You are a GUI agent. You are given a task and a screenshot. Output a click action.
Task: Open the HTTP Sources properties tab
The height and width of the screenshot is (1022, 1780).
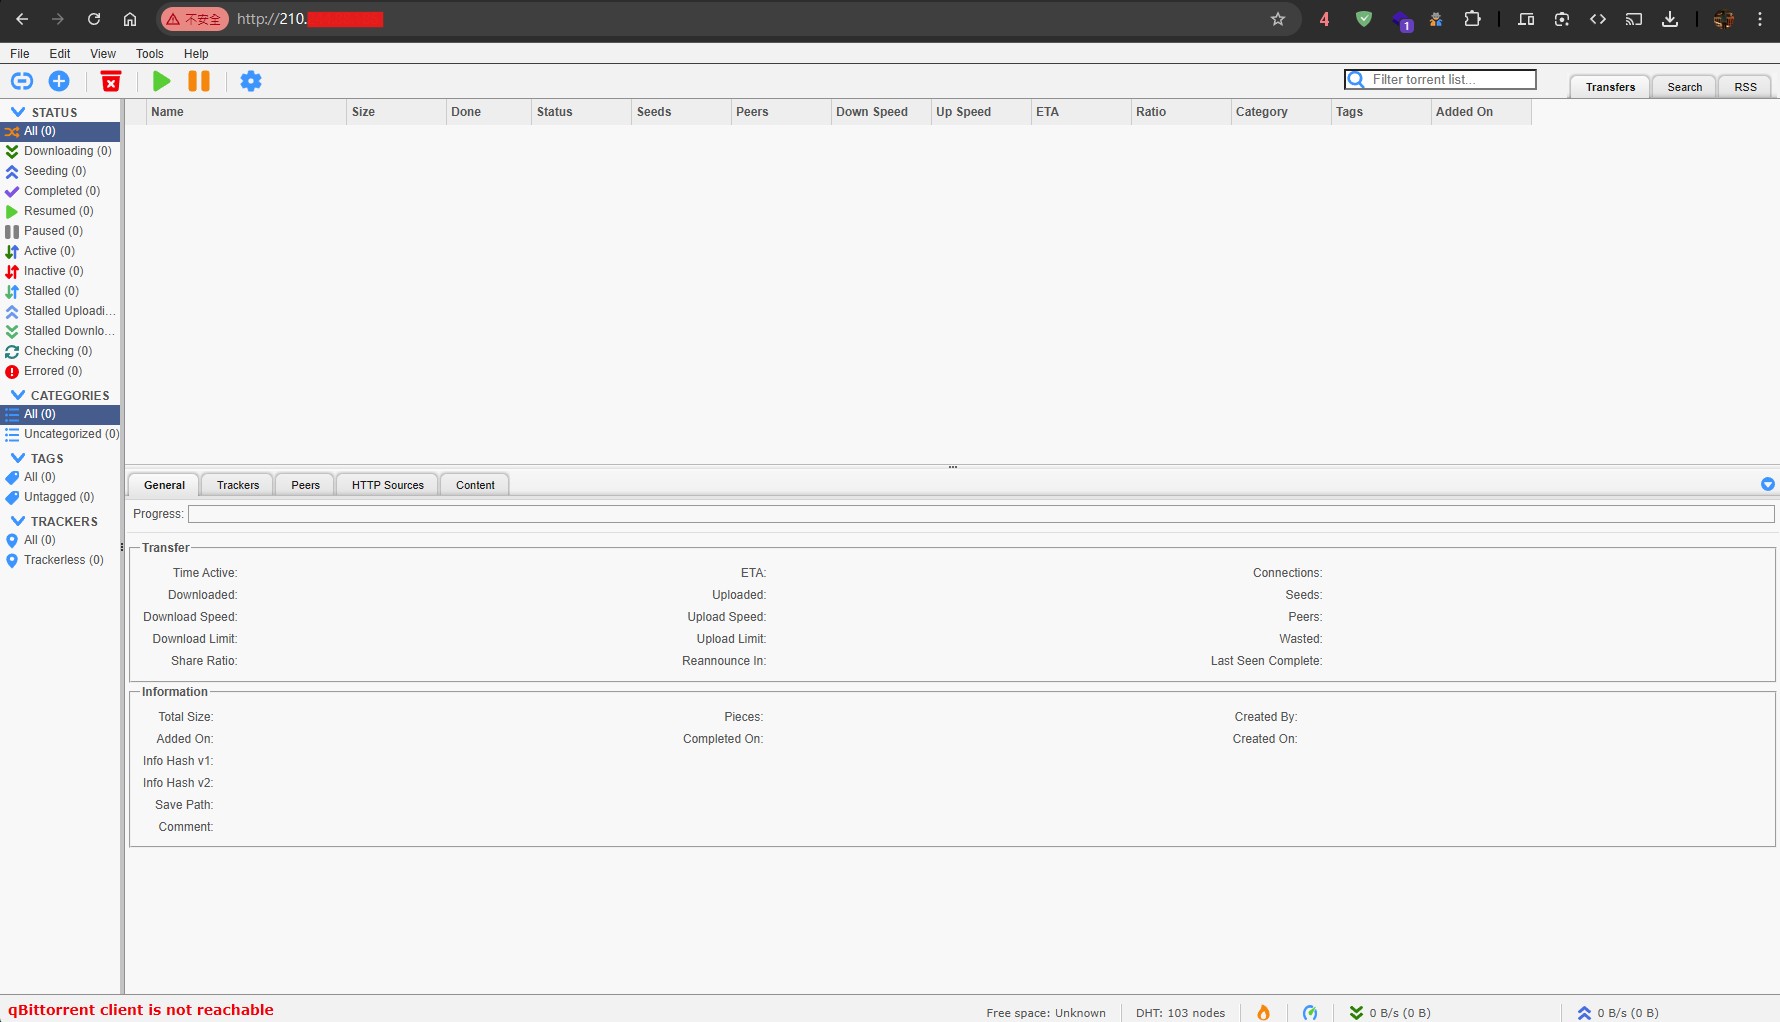[x=388, y=485]
